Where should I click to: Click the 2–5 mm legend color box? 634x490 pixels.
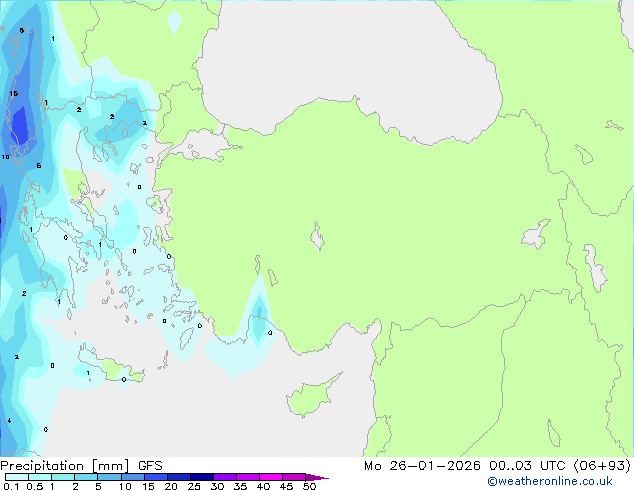(x=86, y=477)
